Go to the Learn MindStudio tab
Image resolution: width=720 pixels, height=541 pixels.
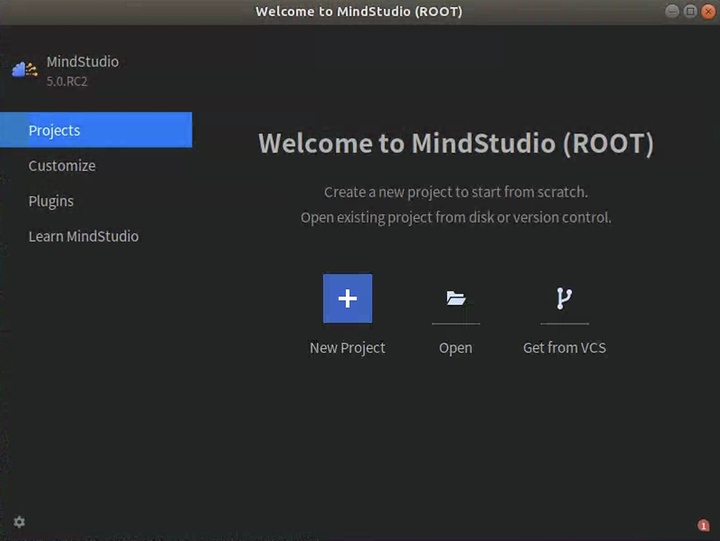pyautogui.click(x=83, y=237)
